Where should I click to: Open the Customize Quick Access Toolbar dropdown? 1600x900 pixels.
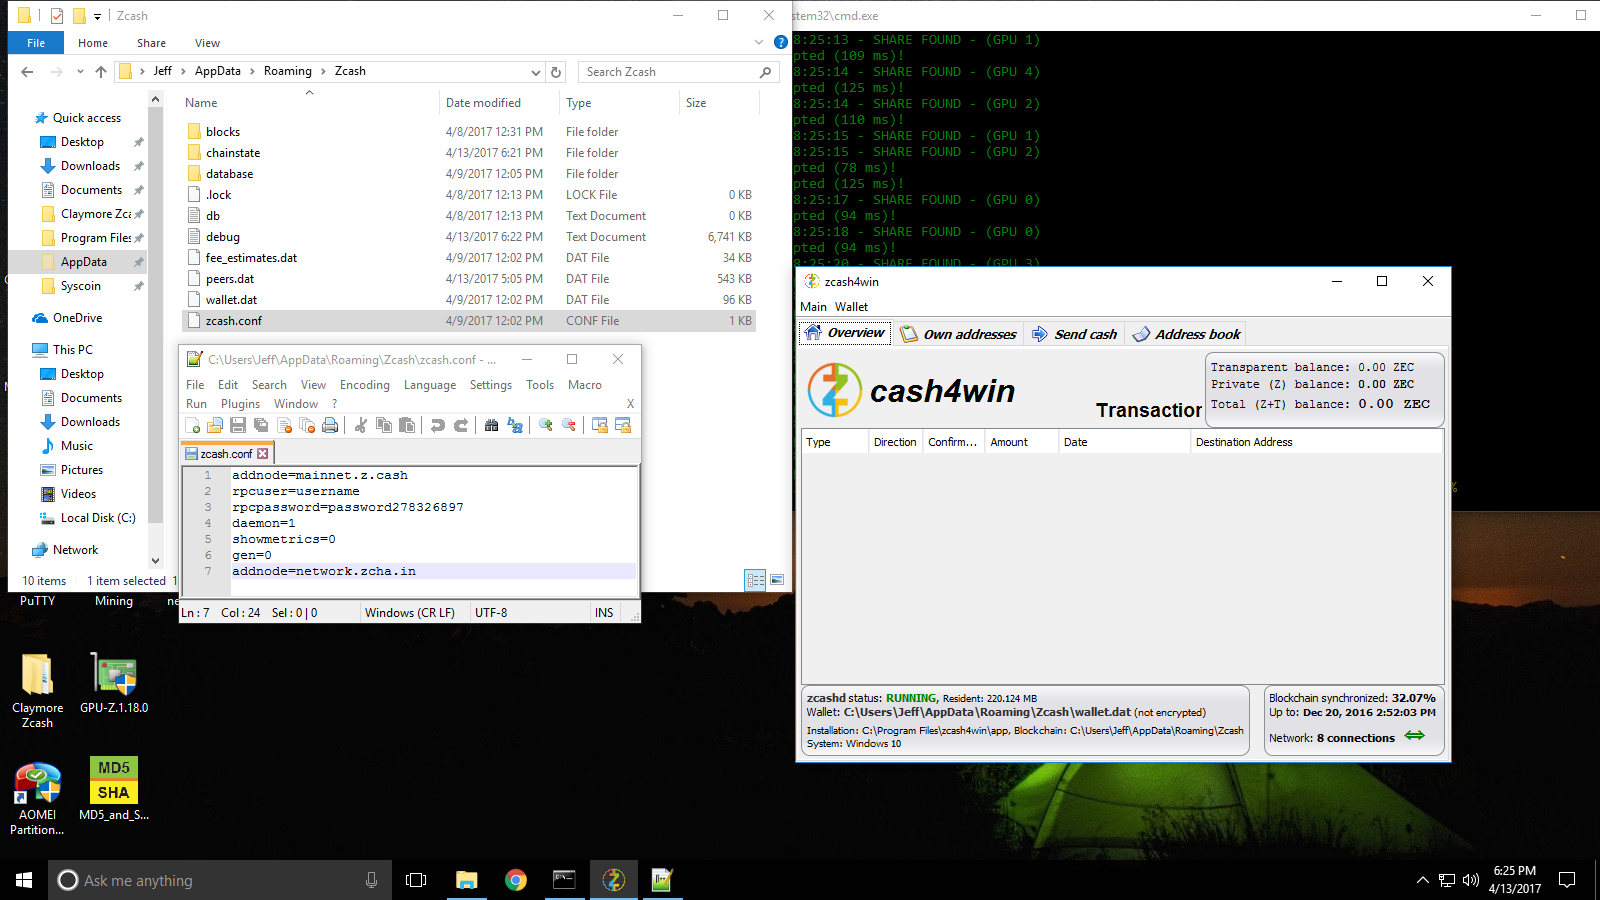coord(97,16)
